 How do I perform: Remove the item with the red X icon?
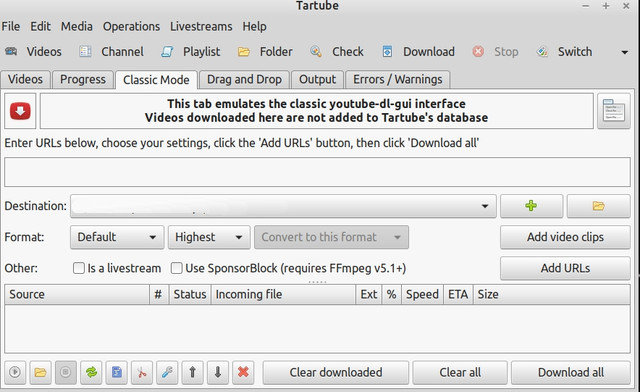pyautogui.click(x=243, y=372)
